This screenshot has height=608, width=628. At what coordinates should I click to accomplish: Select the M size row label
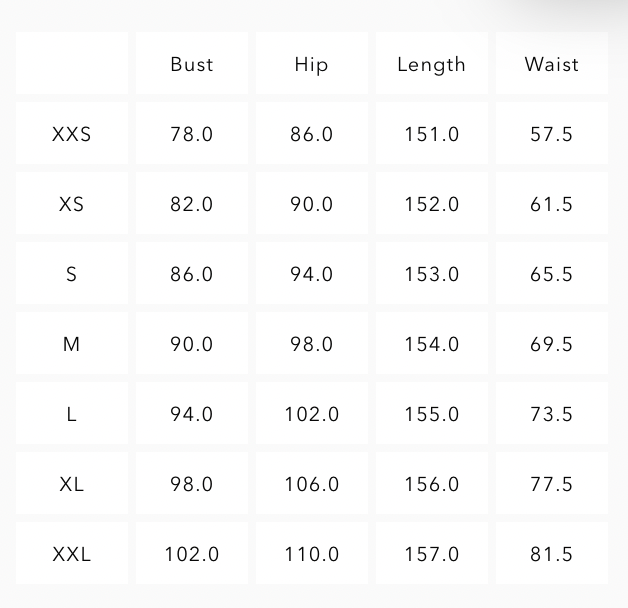[x=71, y=344]
